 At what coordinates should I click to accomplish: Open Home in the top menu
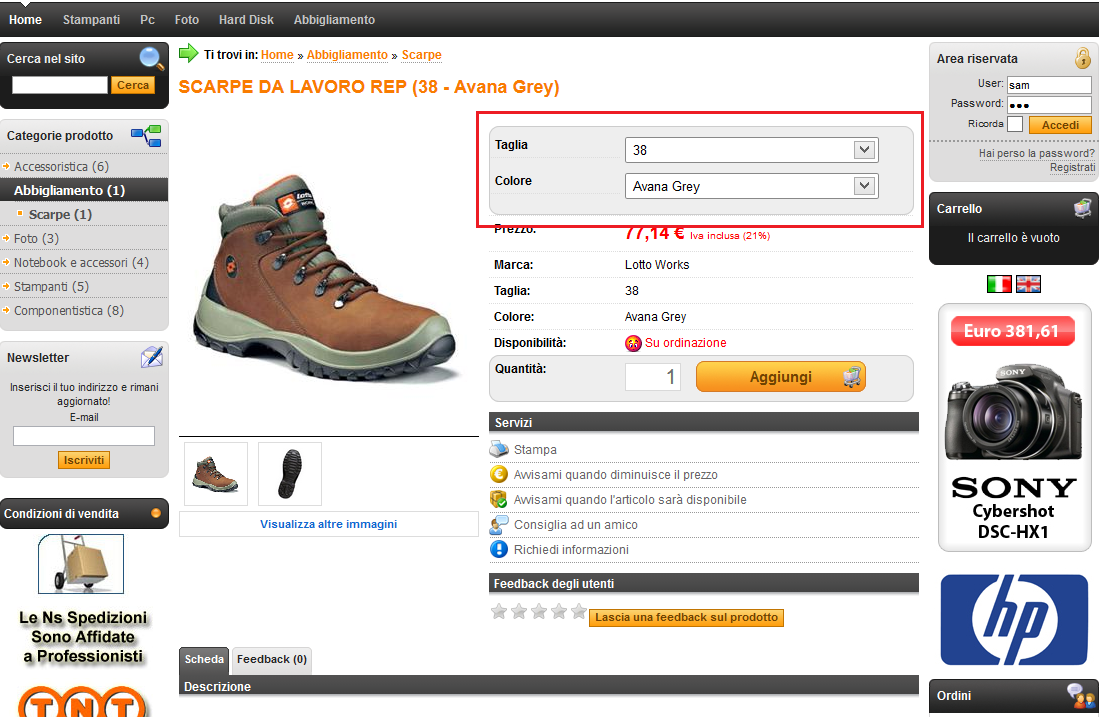click(x=25, y=20)
